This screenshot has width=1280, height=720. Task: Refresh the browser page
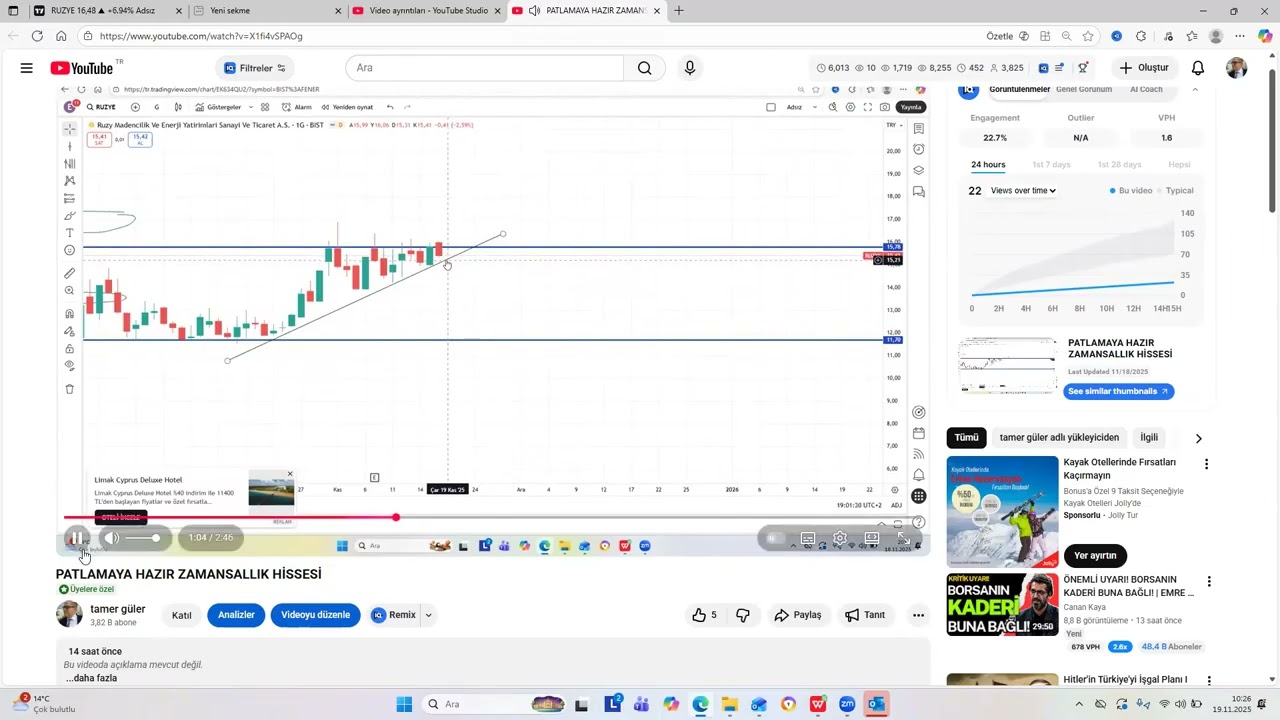37,36
